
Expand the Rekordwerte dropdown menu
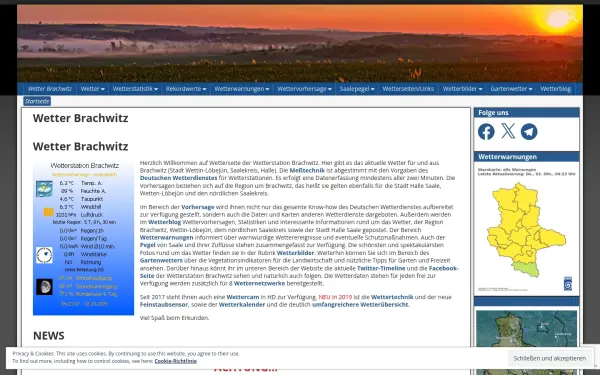pyautogui.click(x=186, y=89)
